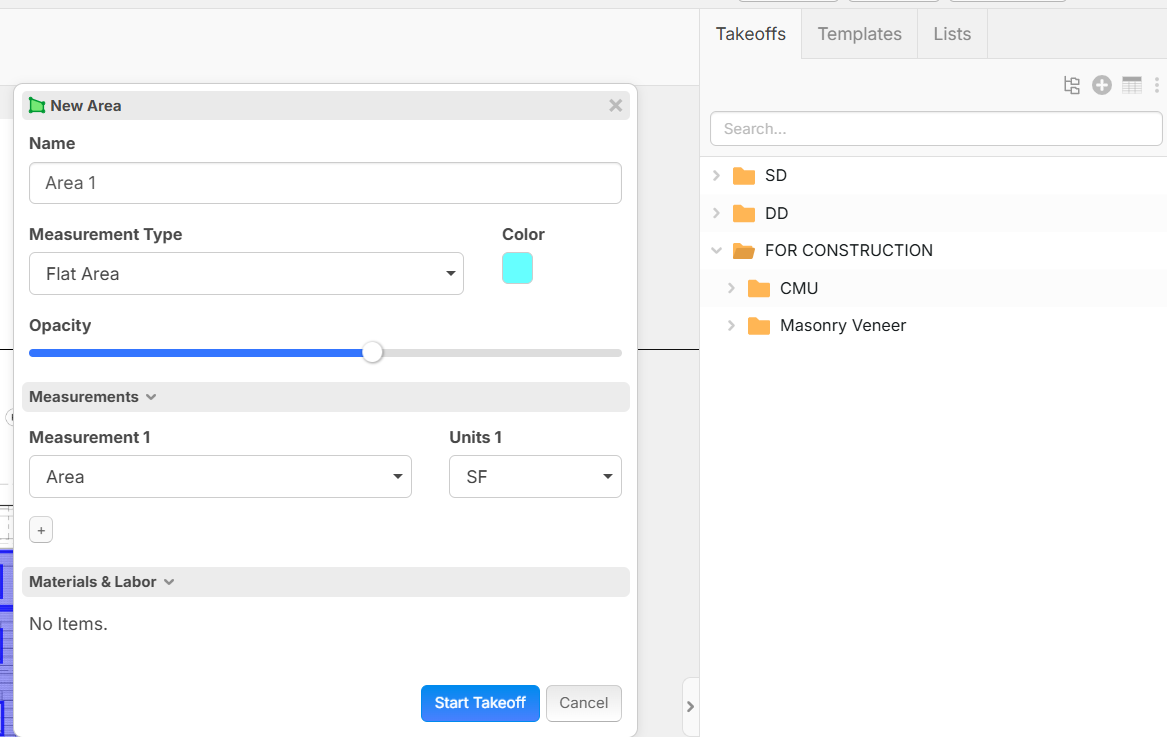Viewport: 1167px width, 737px height.
Task: Close the New Area dialog
Action: [x=615, y=106]
